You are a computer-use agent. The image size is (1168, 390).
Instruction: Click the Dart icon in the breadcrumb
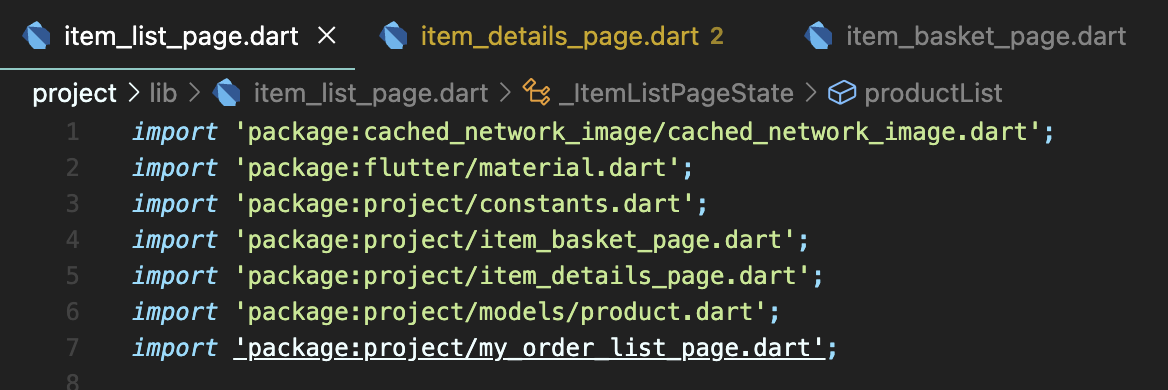[x=226, y=93]
